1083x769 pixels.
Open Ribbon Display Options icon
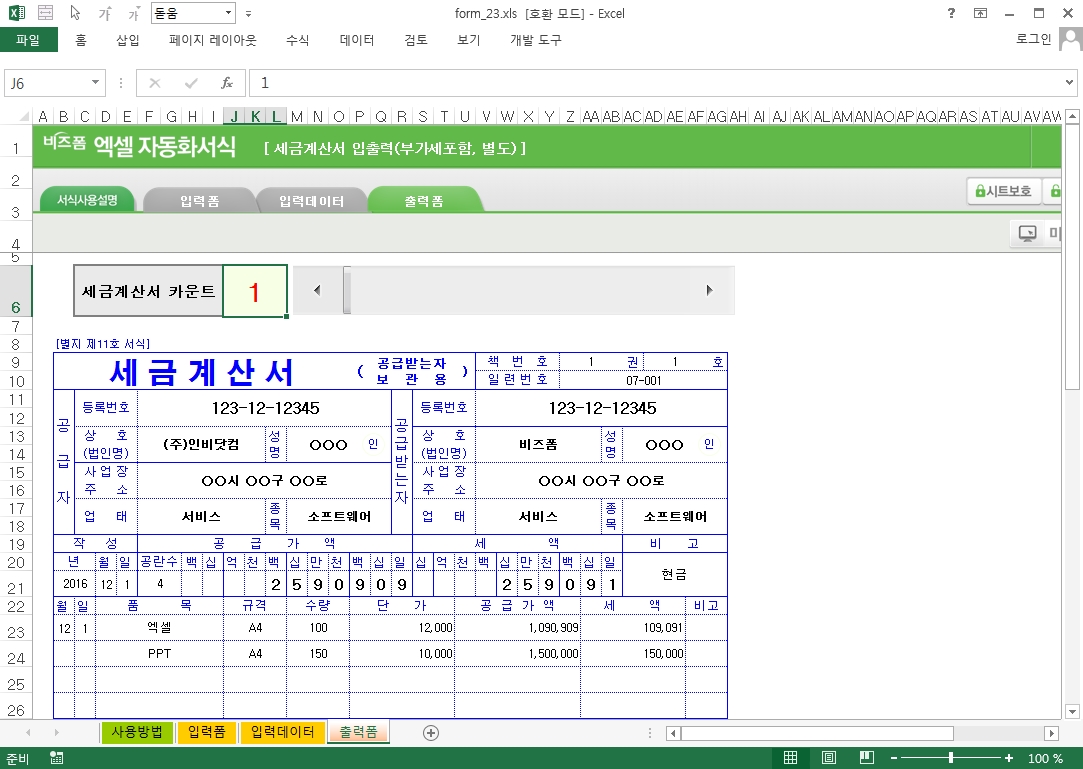click(x=980, y=14)
